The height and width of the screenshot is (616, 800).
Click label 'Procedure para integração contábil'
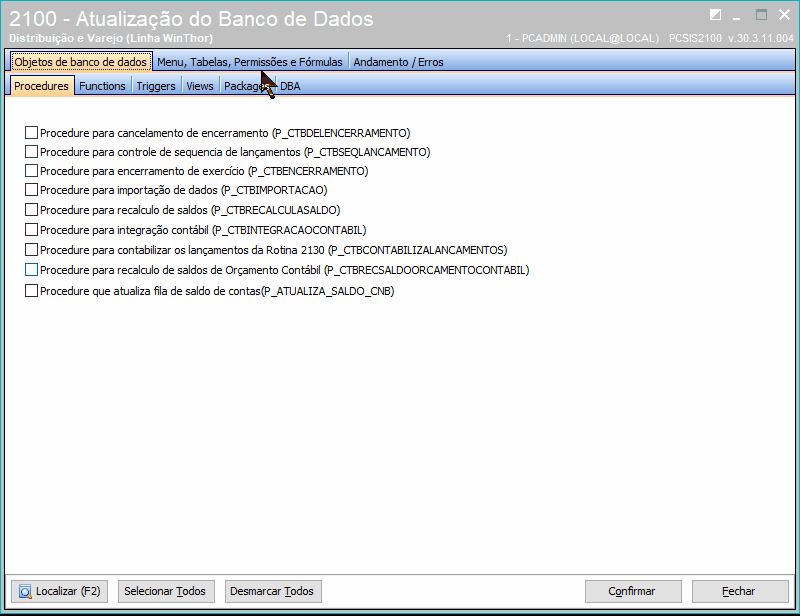(124, 230)
